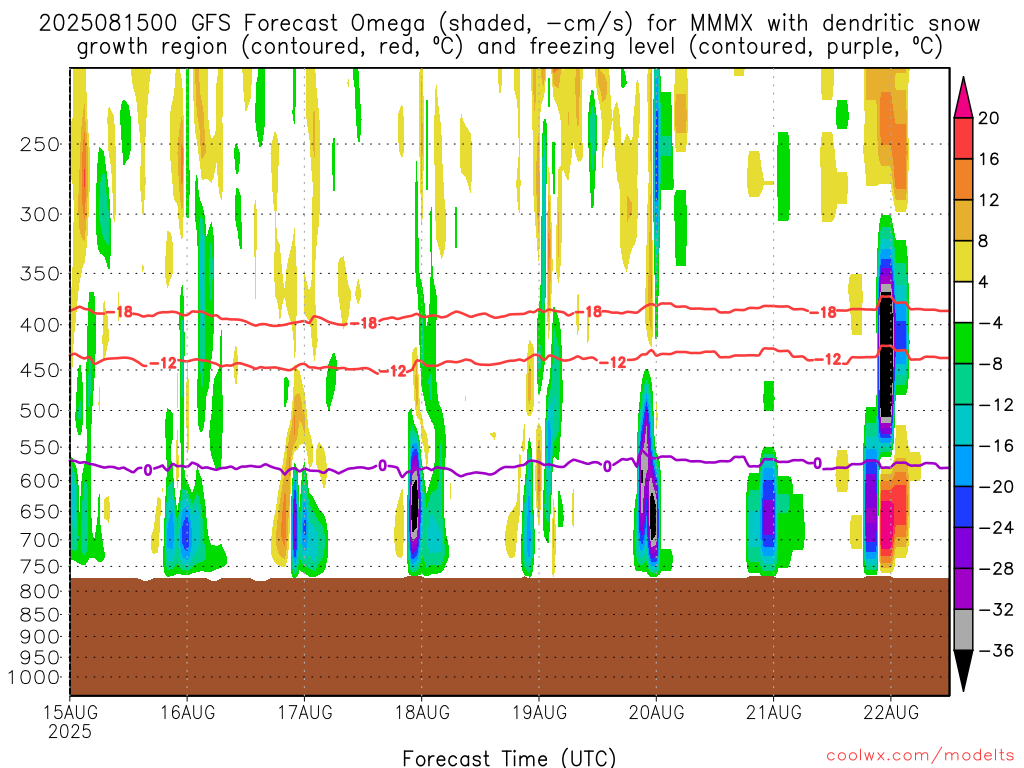Click the purple 0 freezing label near 16AUG
1024x768 pixels.
[148, 470]
